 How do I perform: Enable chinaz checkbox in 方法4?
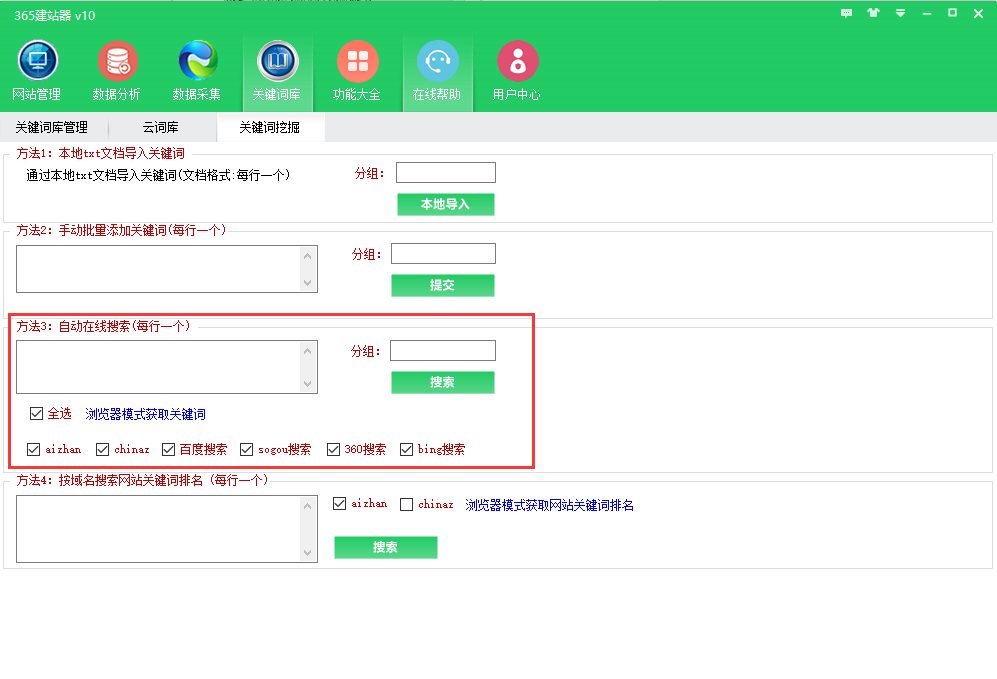pos(406,504)
